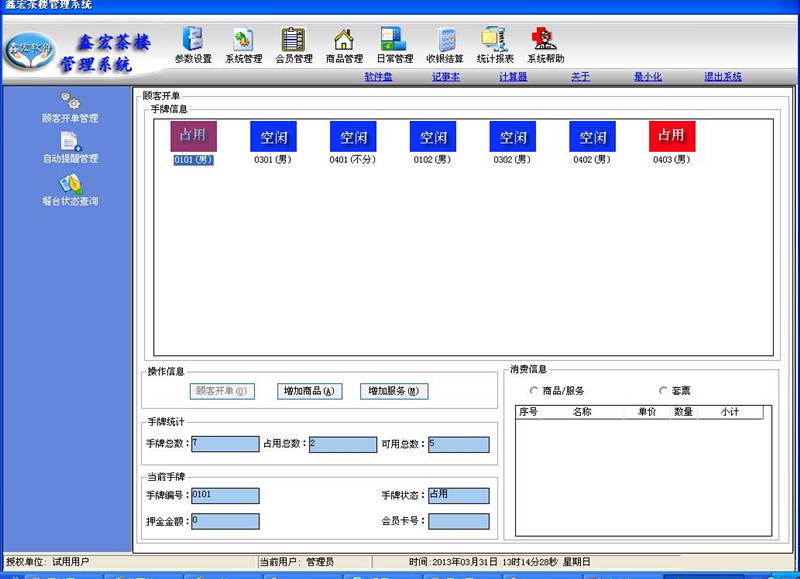Select the 商品/服务 radio button
Viewport: 800px width, 579px height.
(534, 391)
